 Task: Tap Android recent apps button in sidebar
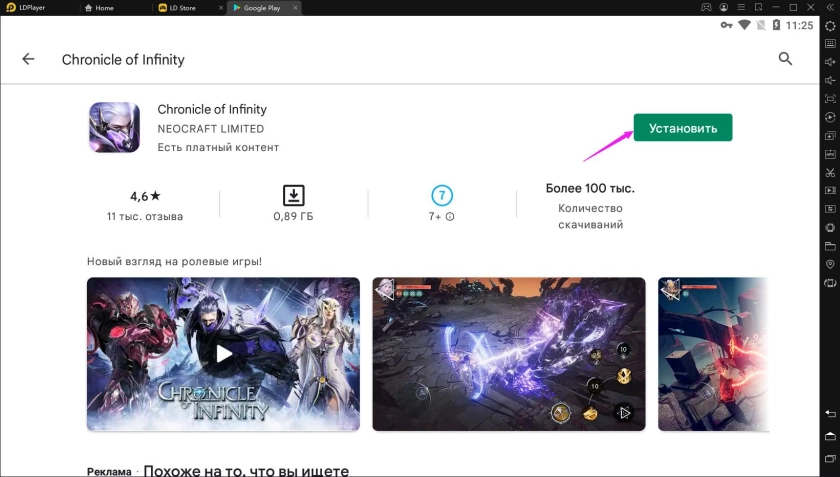[x=830, y=458]
